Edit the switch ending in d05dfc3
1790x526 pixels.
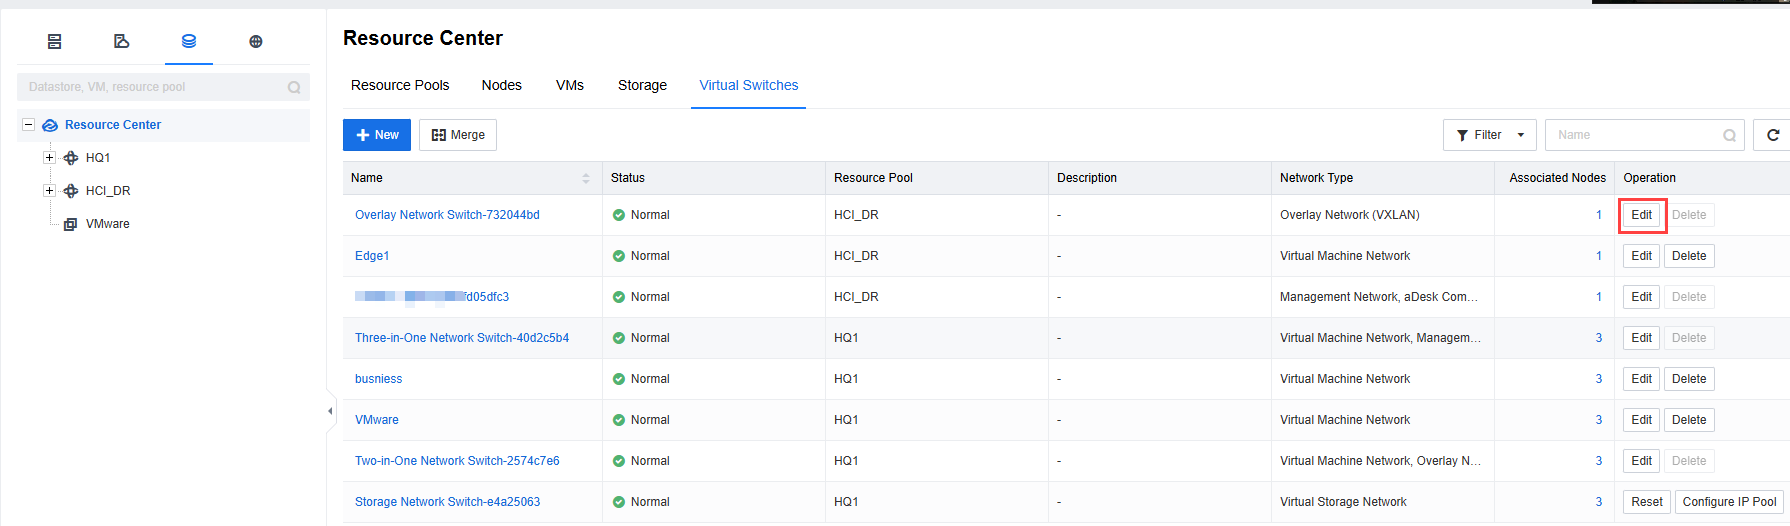(1642, 297)
